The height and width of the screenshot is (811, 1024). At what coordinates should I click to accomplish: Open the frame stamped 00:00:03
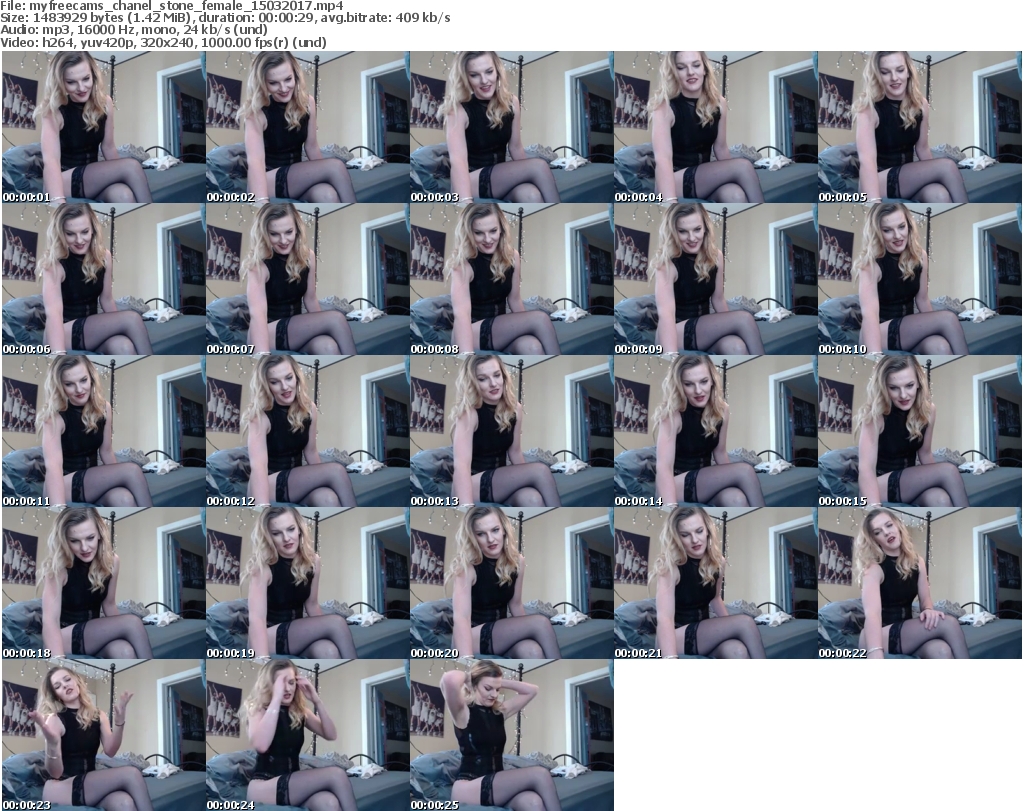coord(511,127)
